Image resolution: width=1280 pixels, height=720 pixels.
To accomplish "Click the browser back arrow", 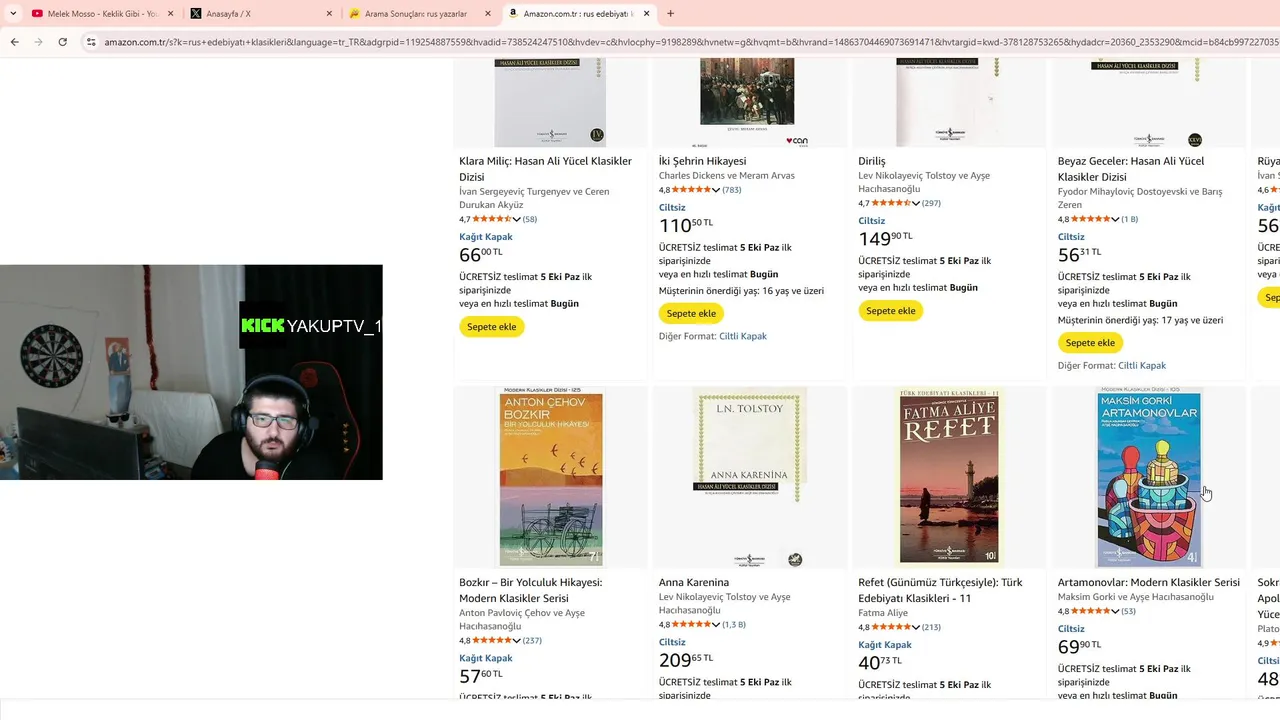I will (14, 42).
